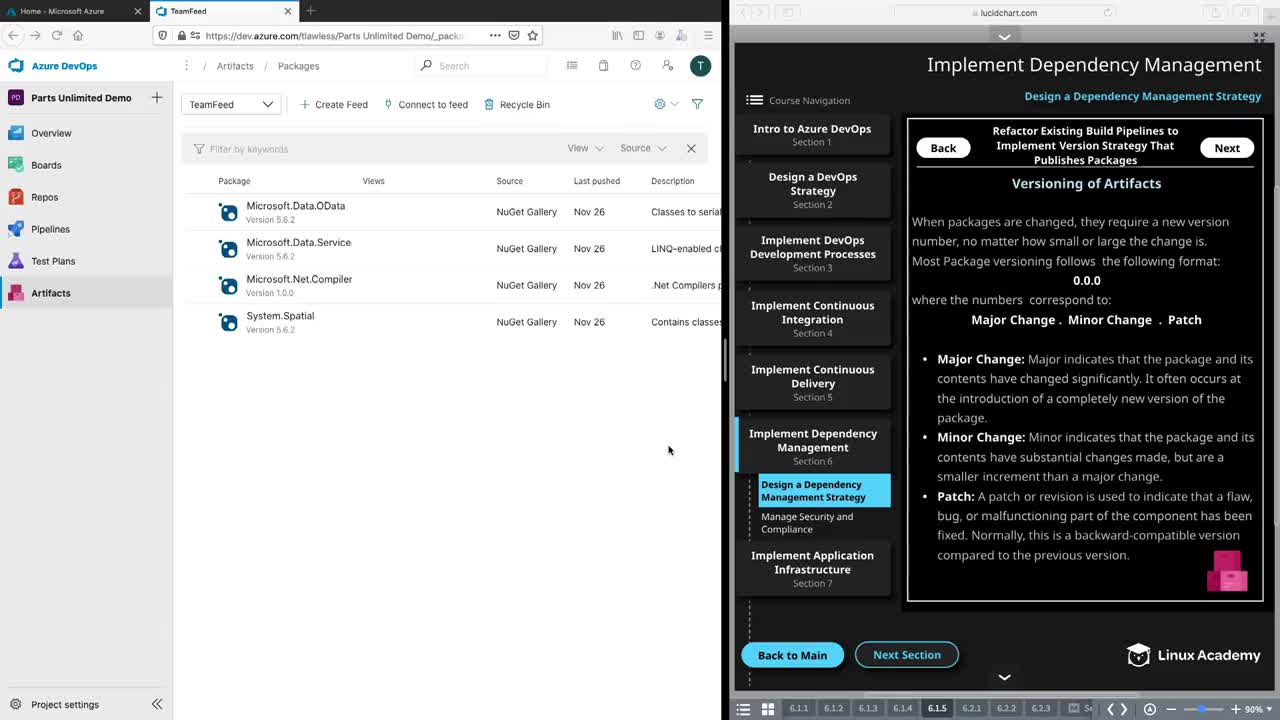1280x720 pixels.
Task: Zoom in with the plus icon
Action: coord(1236,709)
